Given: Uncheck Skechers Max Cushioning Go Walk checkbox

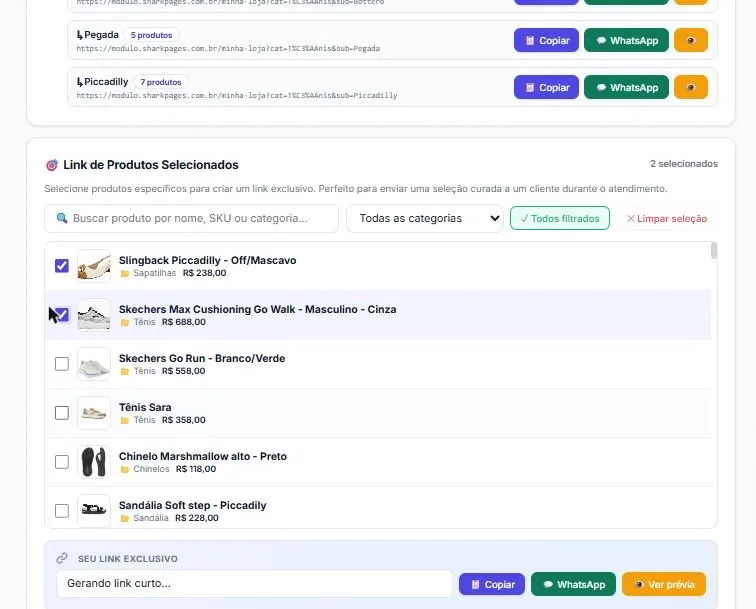Looking at the screenshot, I should [62, 315].
